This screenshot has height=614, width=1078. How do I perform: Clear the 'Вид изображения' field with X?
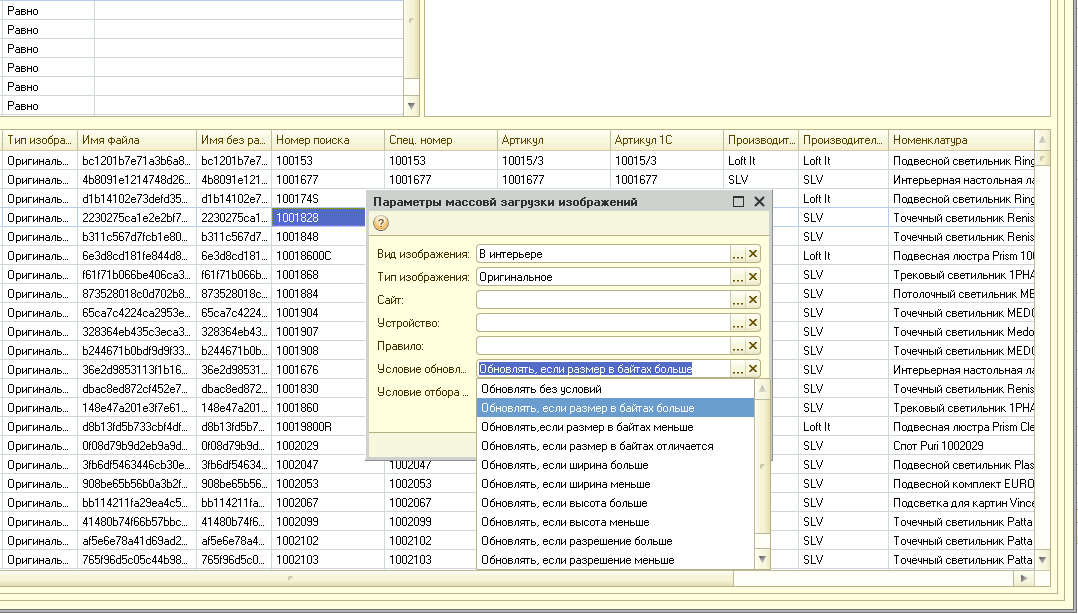[753, 254]
